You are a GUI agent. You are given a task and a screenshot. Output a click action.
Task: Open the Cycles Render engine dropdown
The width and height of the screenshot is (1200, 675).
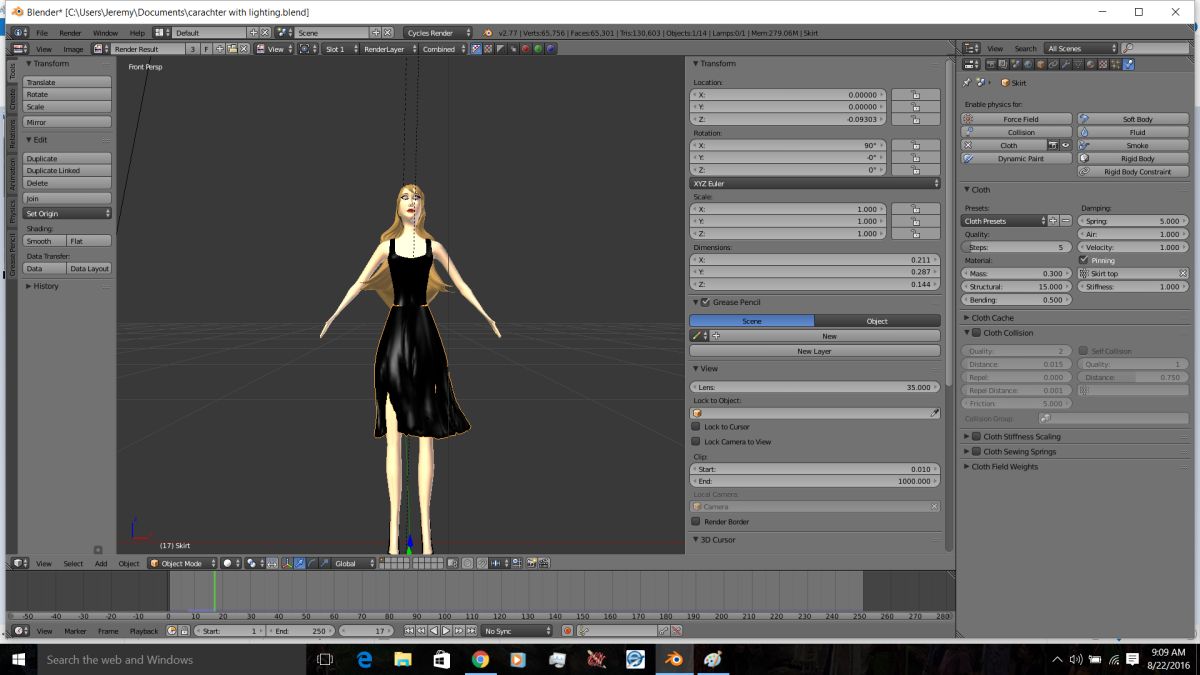(x=438, y=33)
